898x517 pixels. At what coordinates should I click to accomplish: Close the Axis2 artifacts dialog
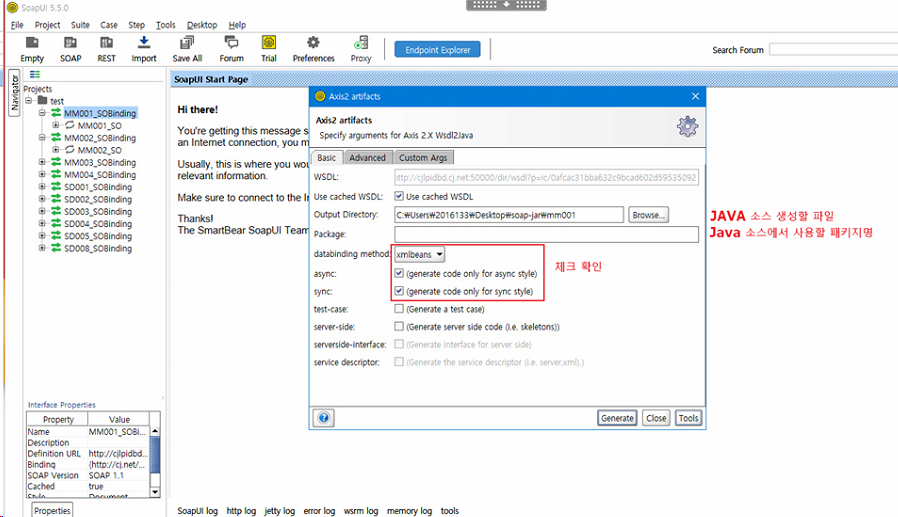pos(695,96)
